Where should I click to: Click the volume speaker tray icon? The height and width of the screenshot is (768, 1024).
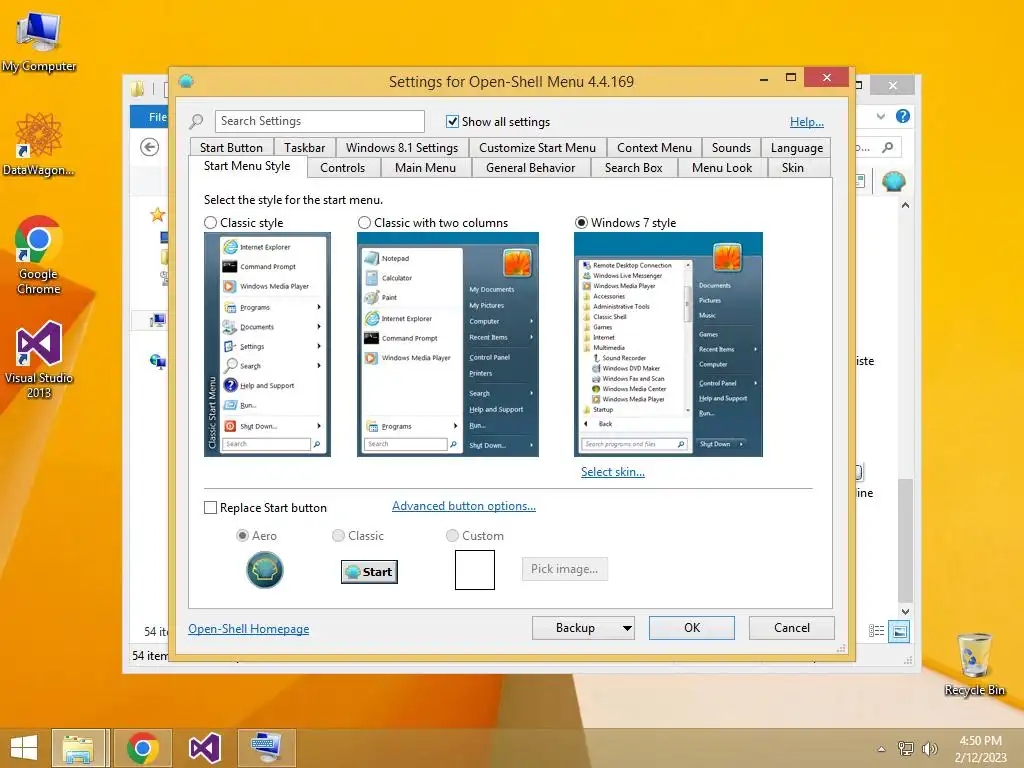click(929, 748)
